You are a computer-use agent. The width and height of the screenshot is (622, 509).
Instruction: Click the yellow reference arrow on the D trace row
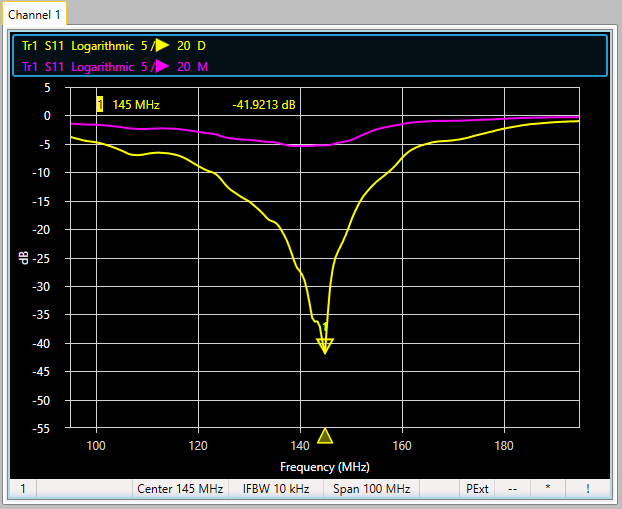click(x=161, y=45)
